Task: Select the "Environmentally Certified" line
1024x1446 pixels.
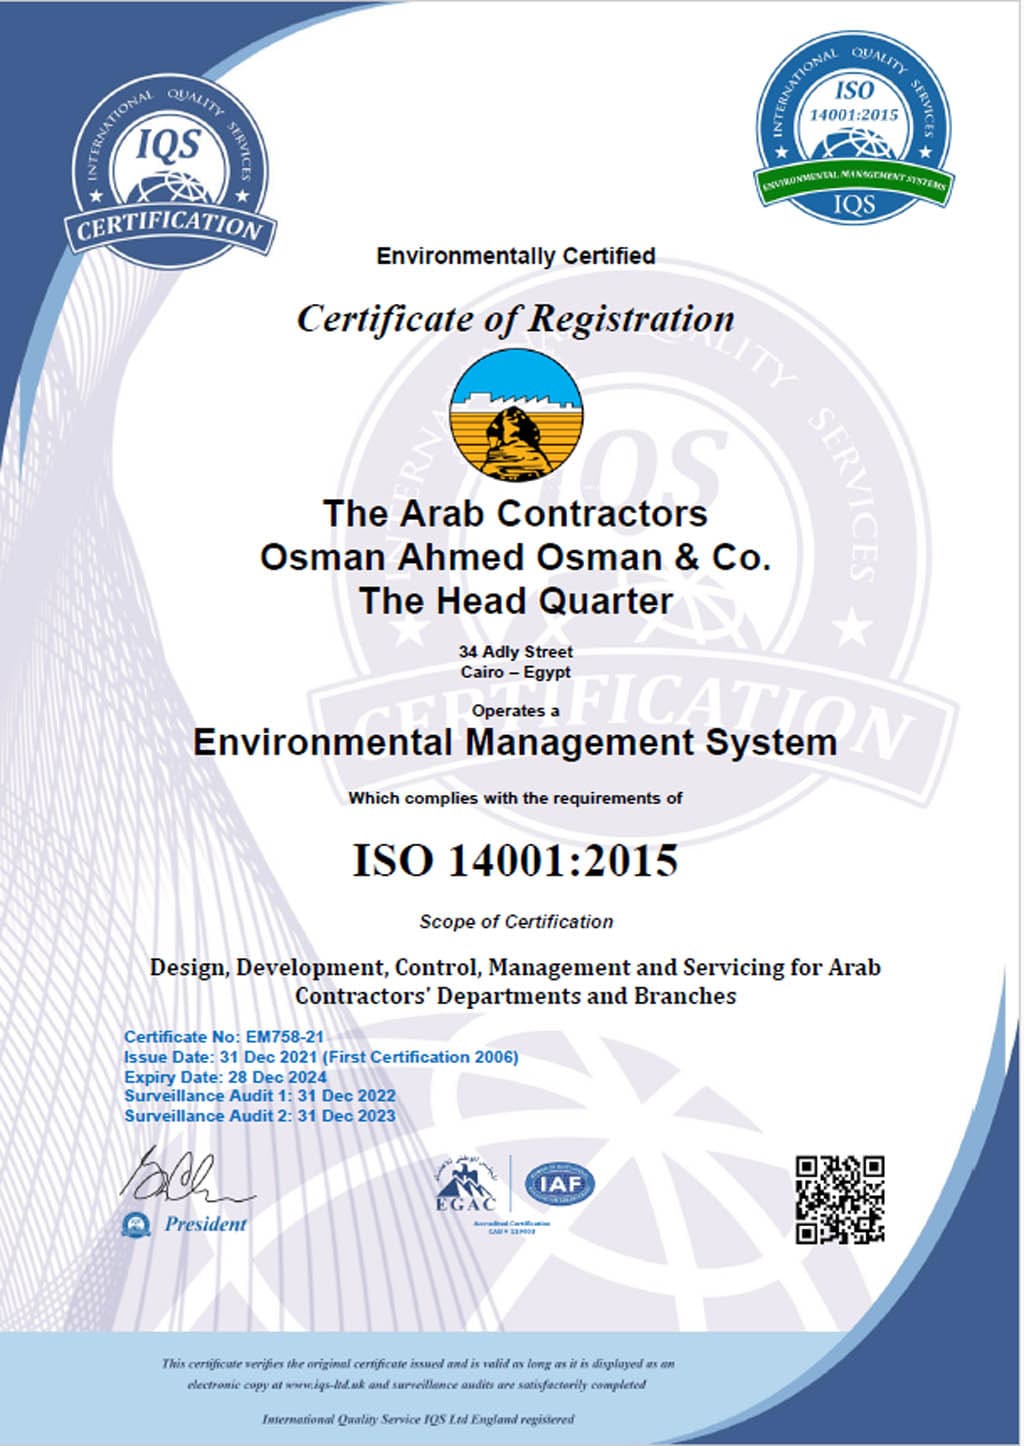Action: tap(516, 256)
